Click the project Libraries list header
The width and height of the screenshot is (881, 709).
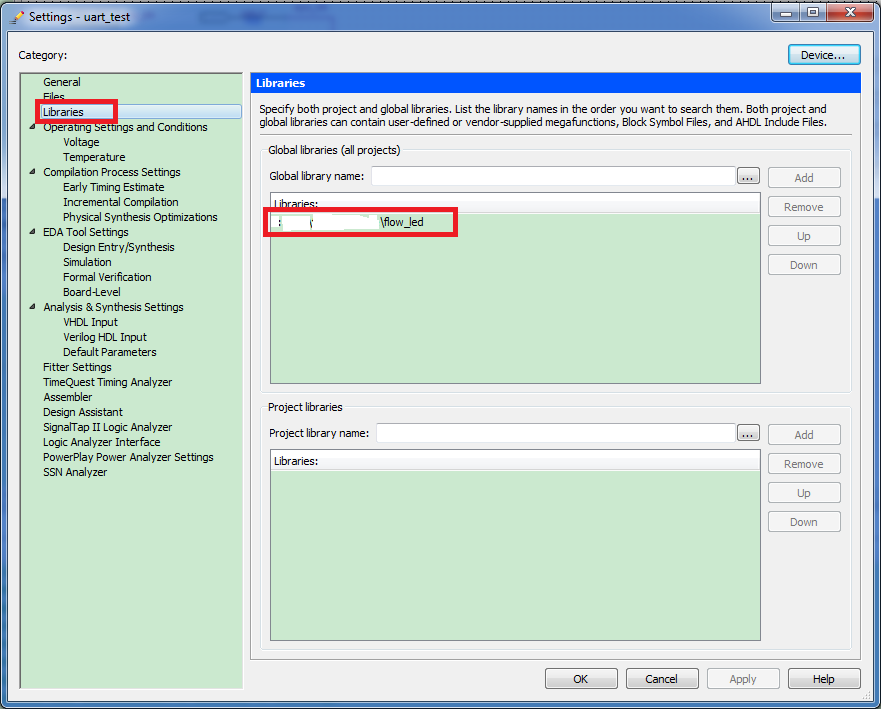click(x=515, y=461)
